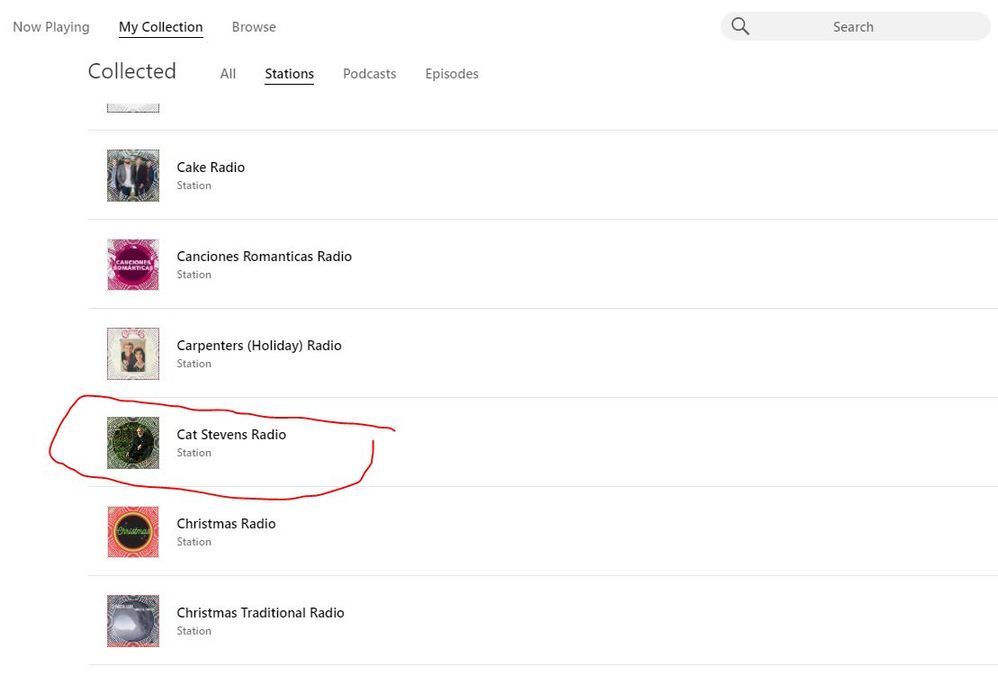Image resolution: width=998 pixels, height=677 pixels.
Task: Switch to the Browse section
Action: point(253,27)
